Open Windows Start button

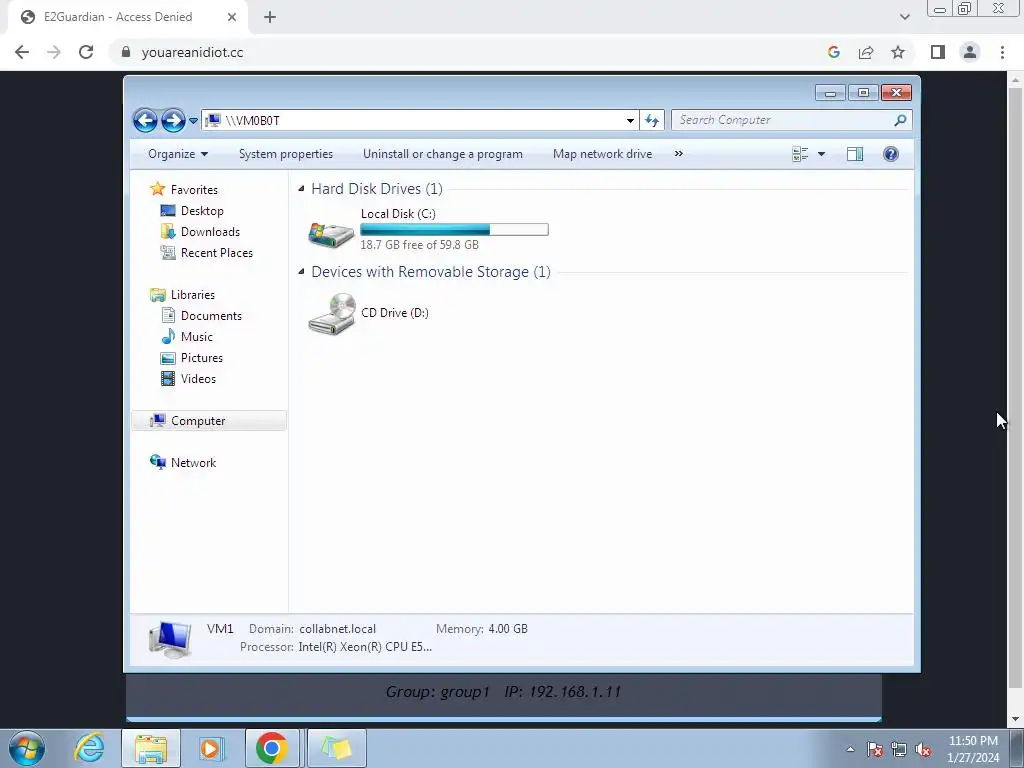click(26, 748)
